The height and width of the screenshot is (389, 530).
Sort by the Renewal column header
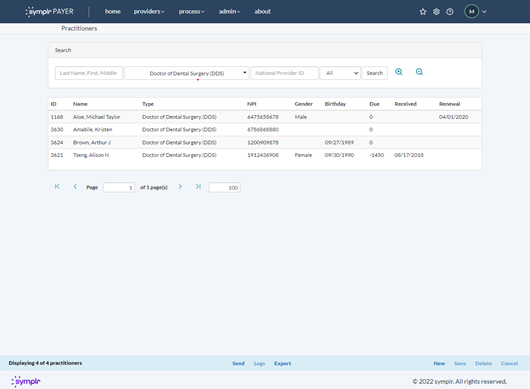(449, 104)
